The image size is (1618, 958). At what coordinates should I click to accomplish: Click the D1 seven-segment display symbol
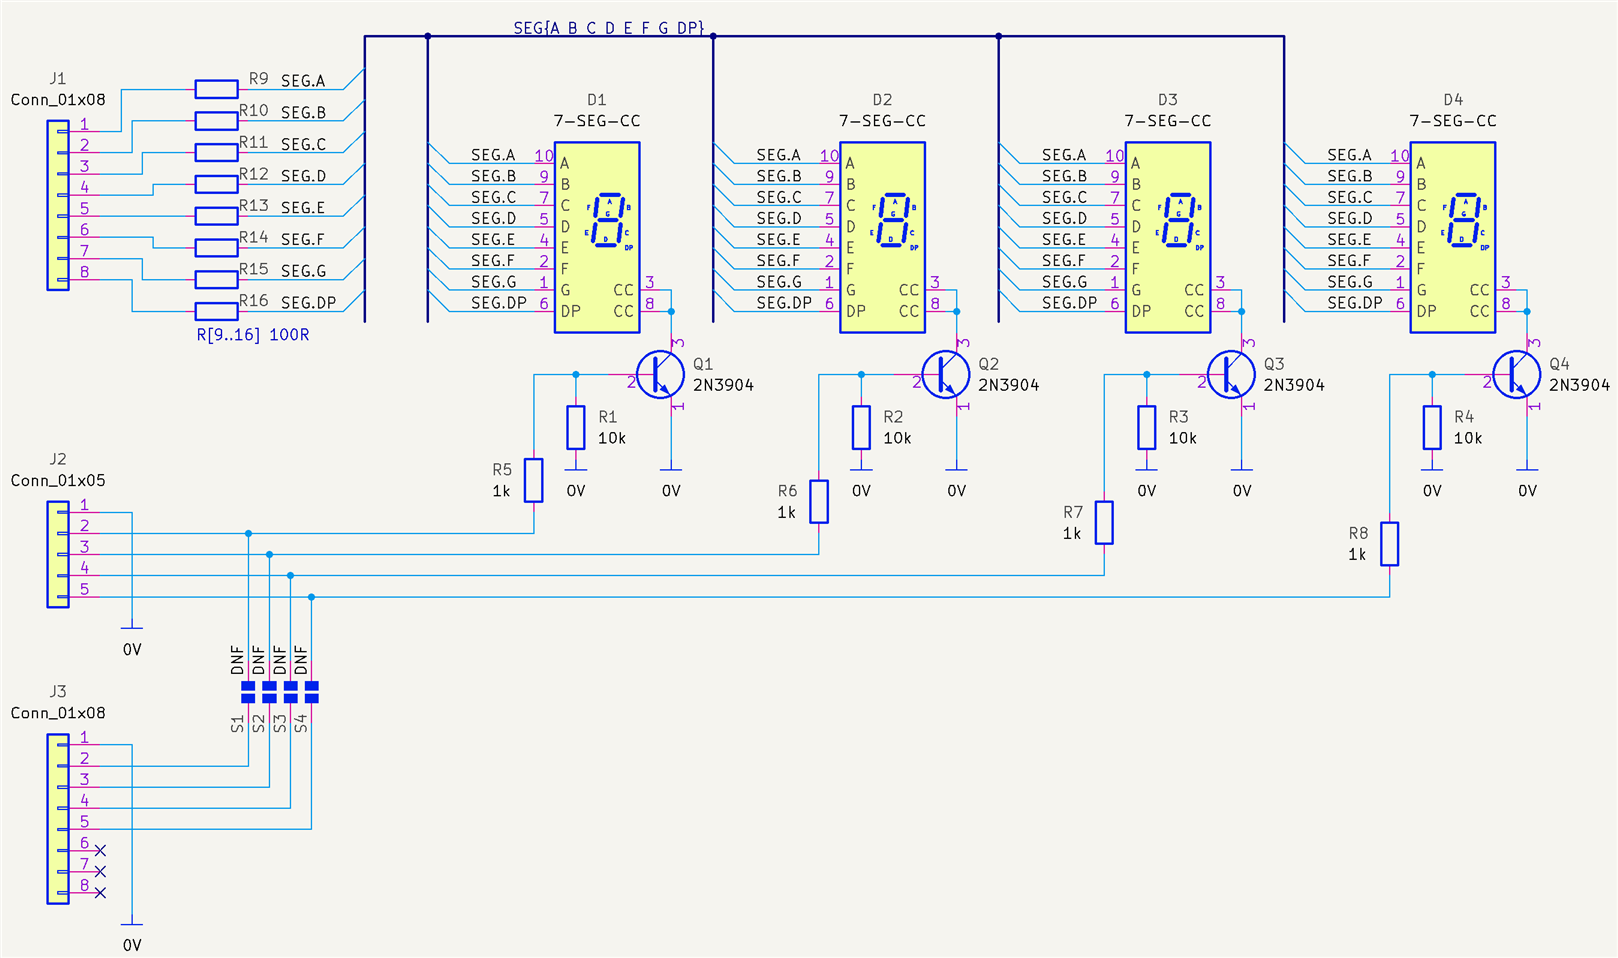click(x=597, y=237)
